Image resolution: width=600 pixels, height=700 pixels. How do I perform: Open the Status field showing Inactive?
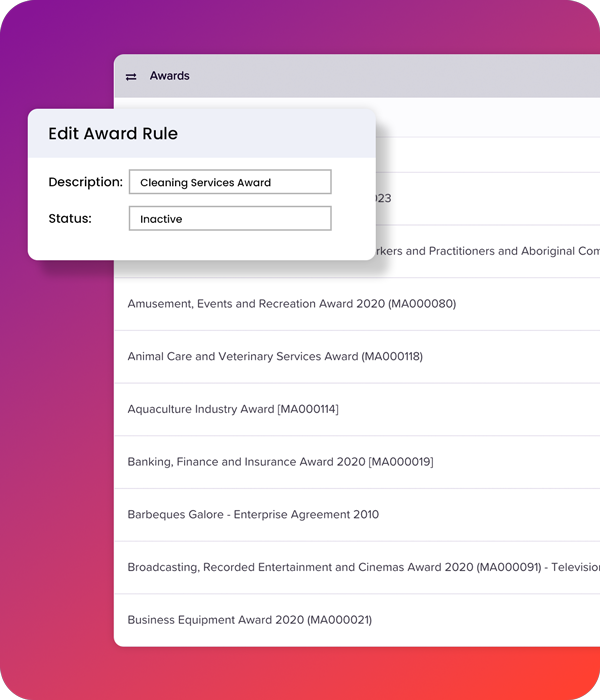pos(230,219)
